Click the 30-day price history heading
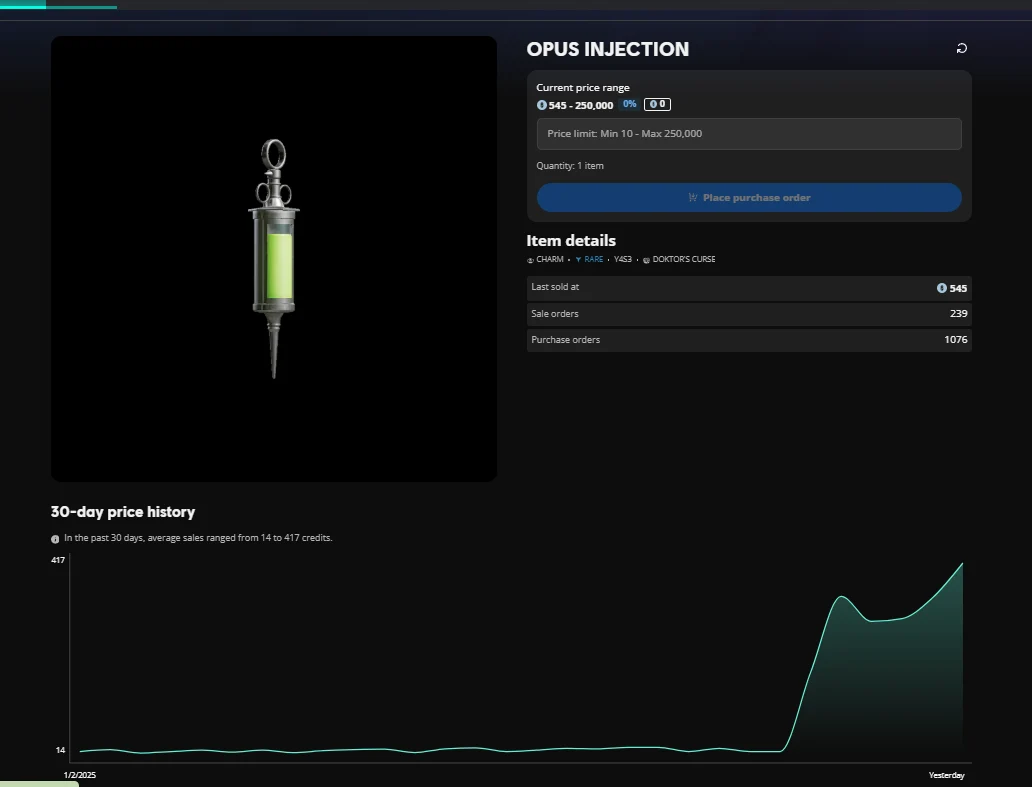The image size is (1032, 787). click(x=123, y=512)
